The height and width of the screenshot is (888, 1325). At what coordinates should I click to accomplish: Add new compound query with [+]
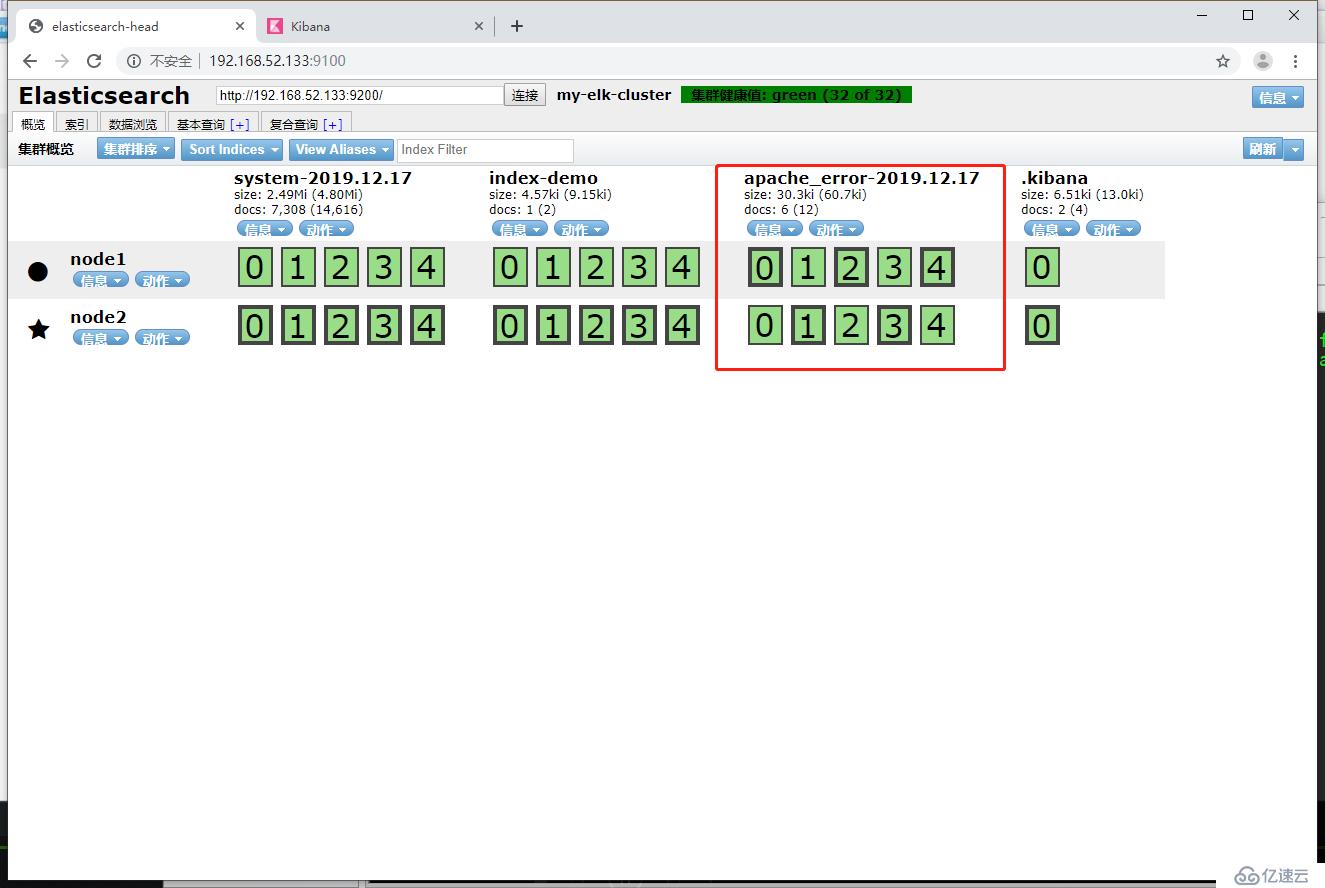(x=333, y=124)
